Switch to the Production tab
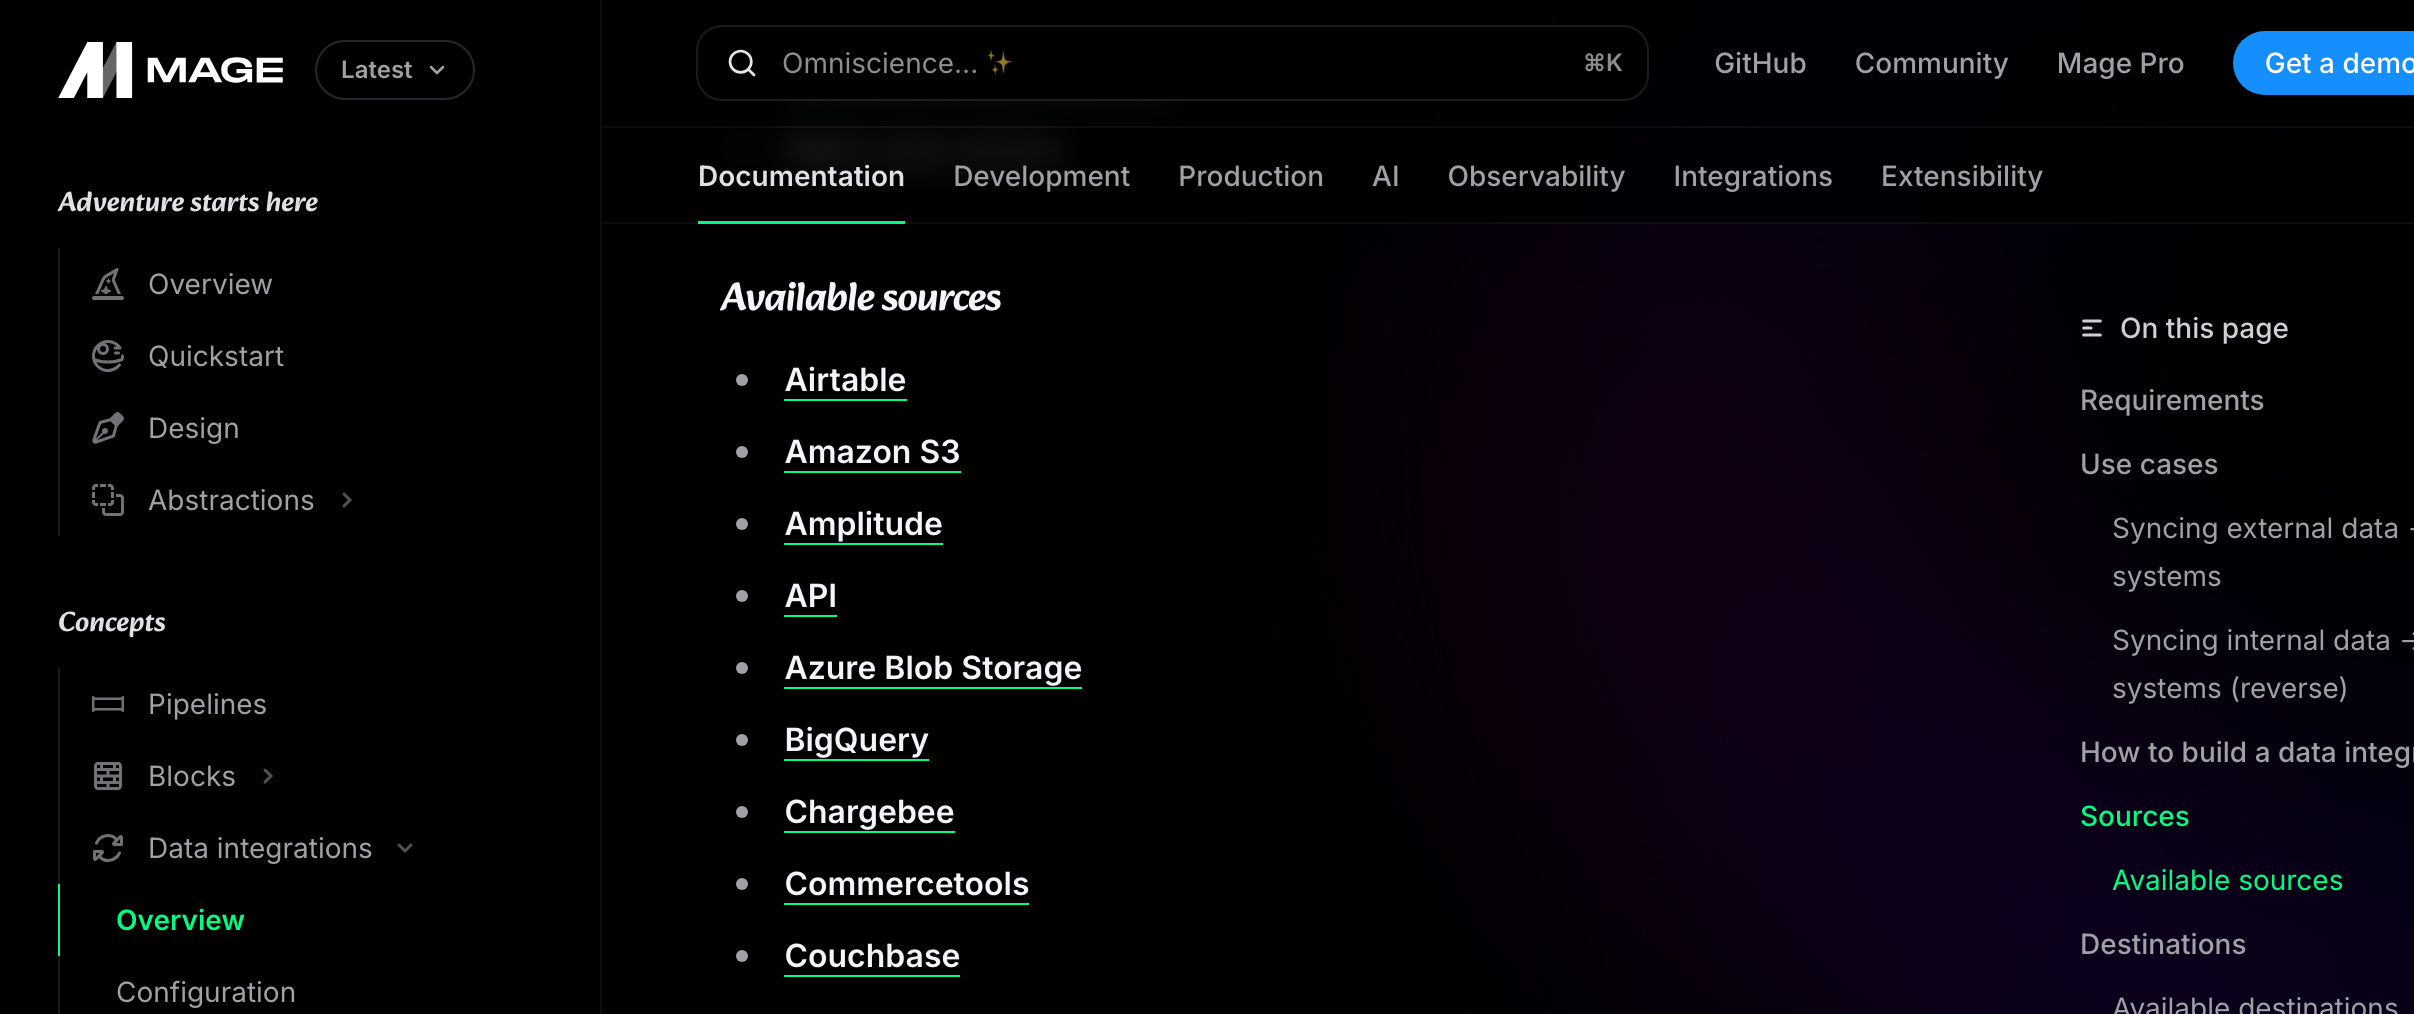 click(x=1250, y=176)
